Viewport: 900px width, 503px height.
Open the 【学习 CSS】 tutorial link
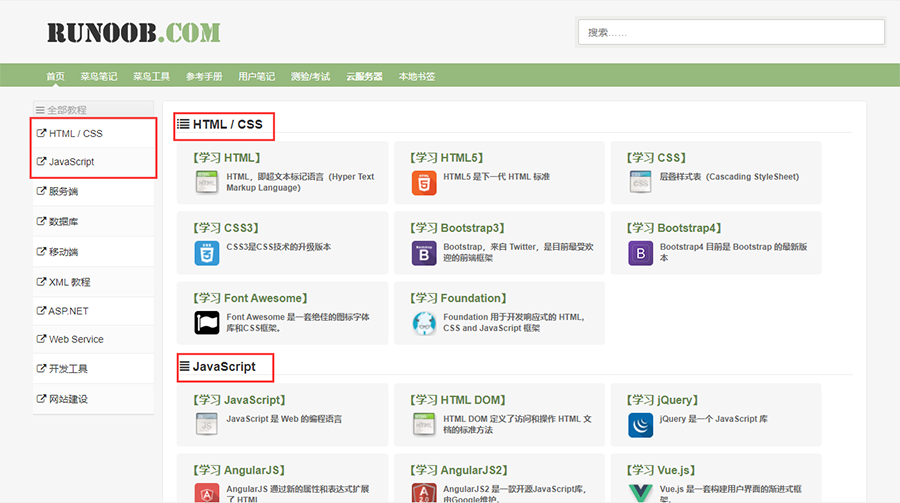tap(656, 157)
